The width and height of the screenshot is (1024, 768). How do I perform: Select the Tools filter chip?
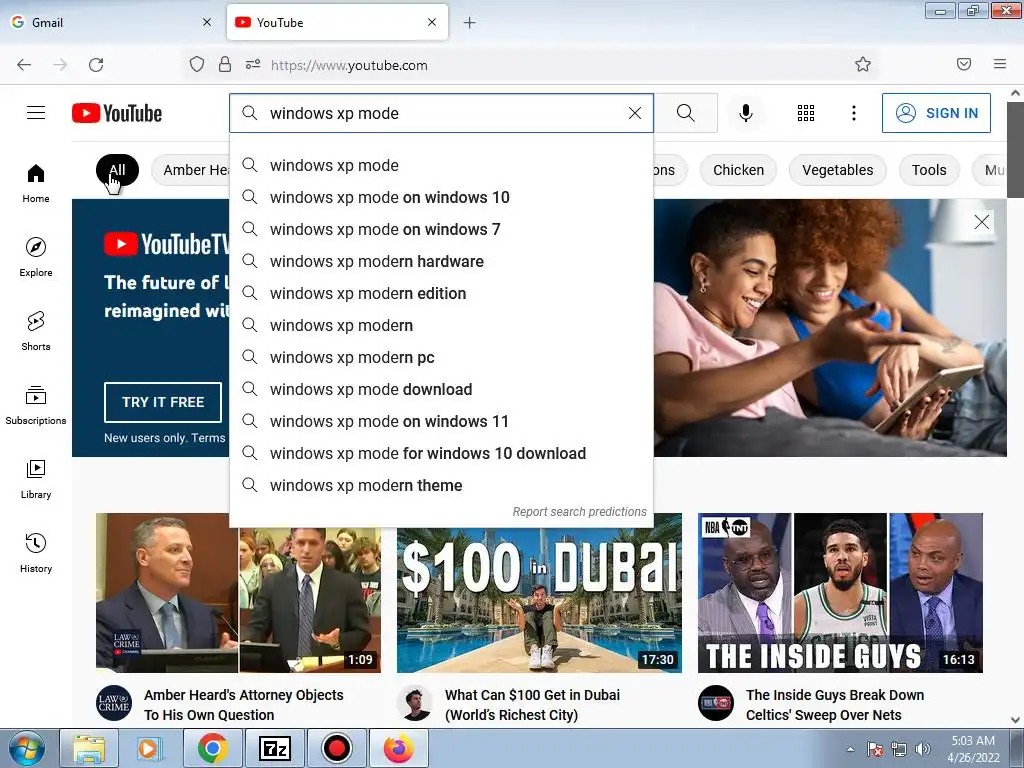point(929,170)
